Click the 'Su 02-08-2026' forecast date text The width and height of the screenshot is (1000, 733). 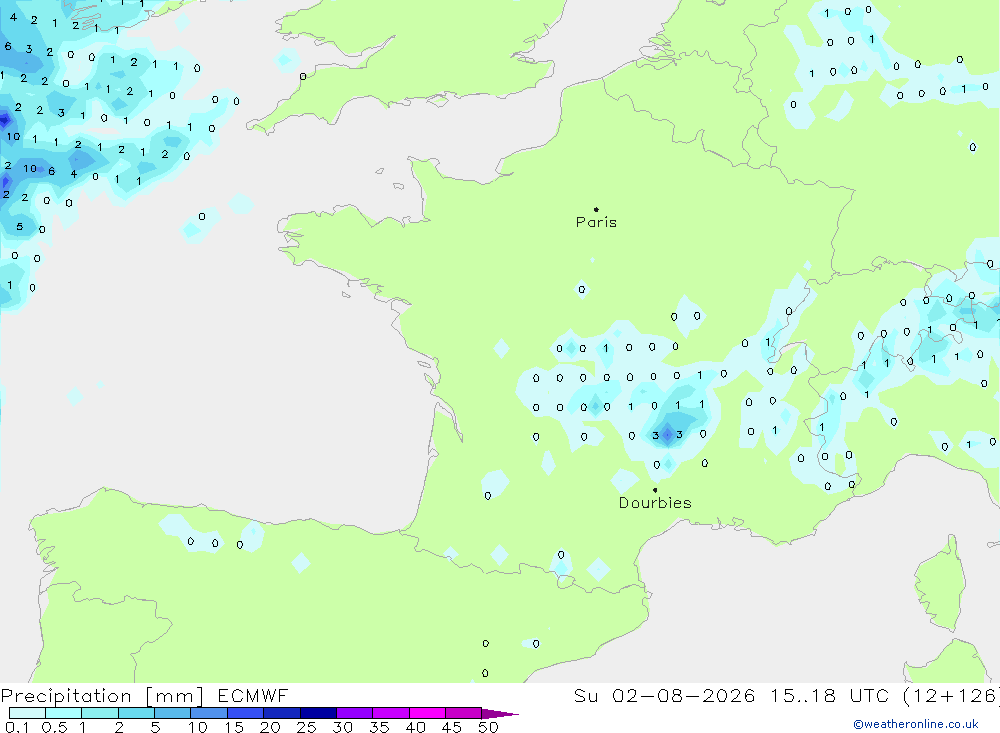click(665, 696)
